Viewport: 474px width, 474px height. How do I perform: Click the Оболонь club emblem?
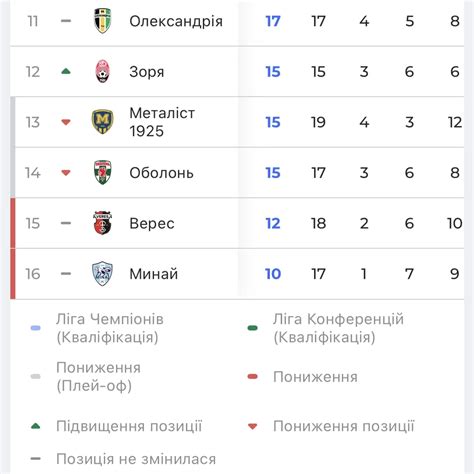[102, 172]
